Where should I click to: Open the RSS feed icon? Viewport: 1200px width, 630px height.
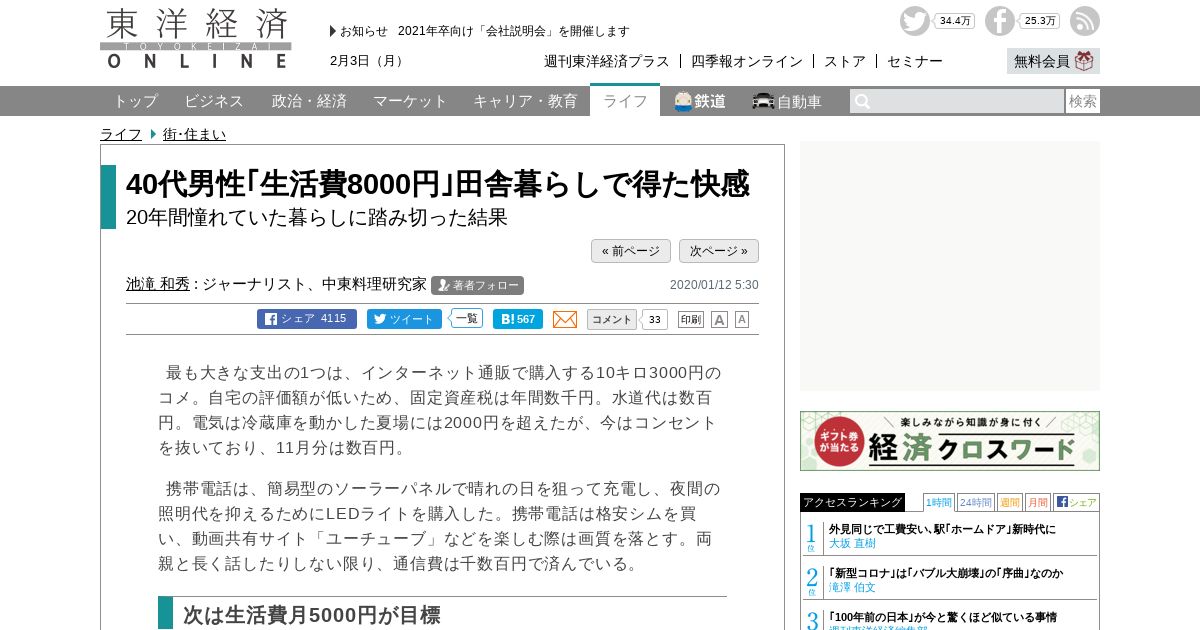coord(1085,21)
